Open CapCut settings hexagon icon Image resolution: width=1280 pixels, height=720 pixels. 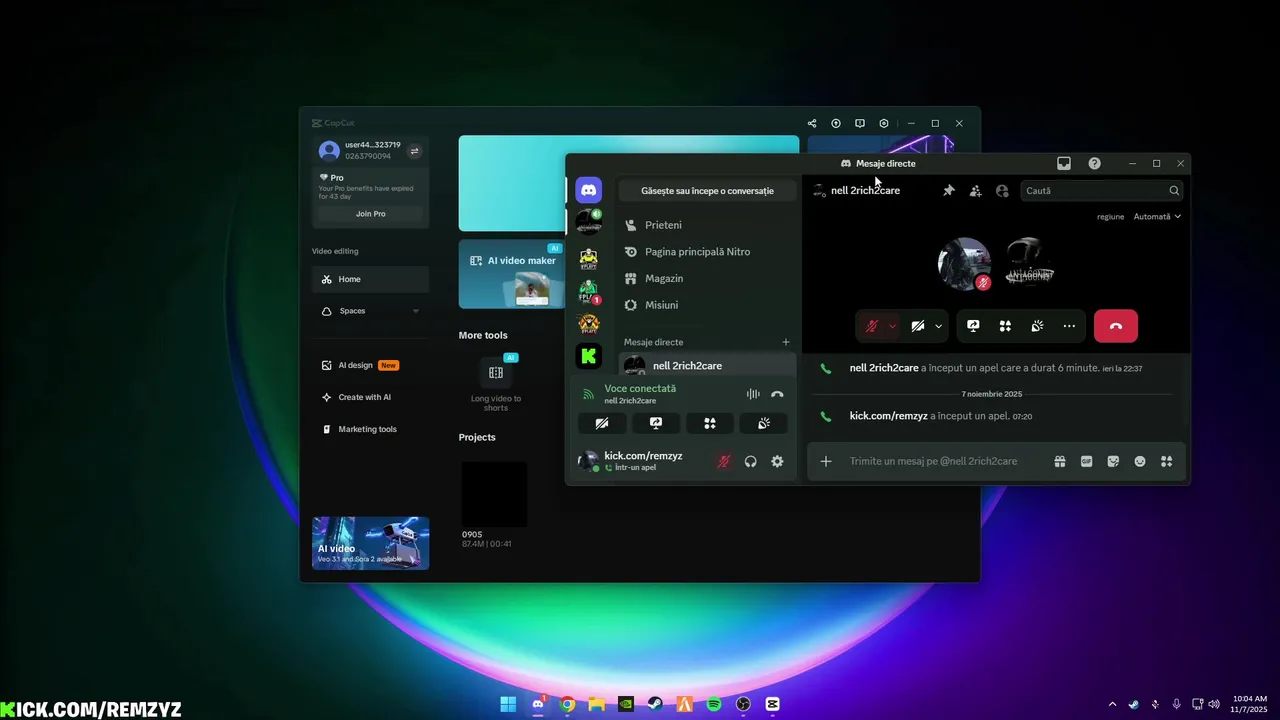884,123
